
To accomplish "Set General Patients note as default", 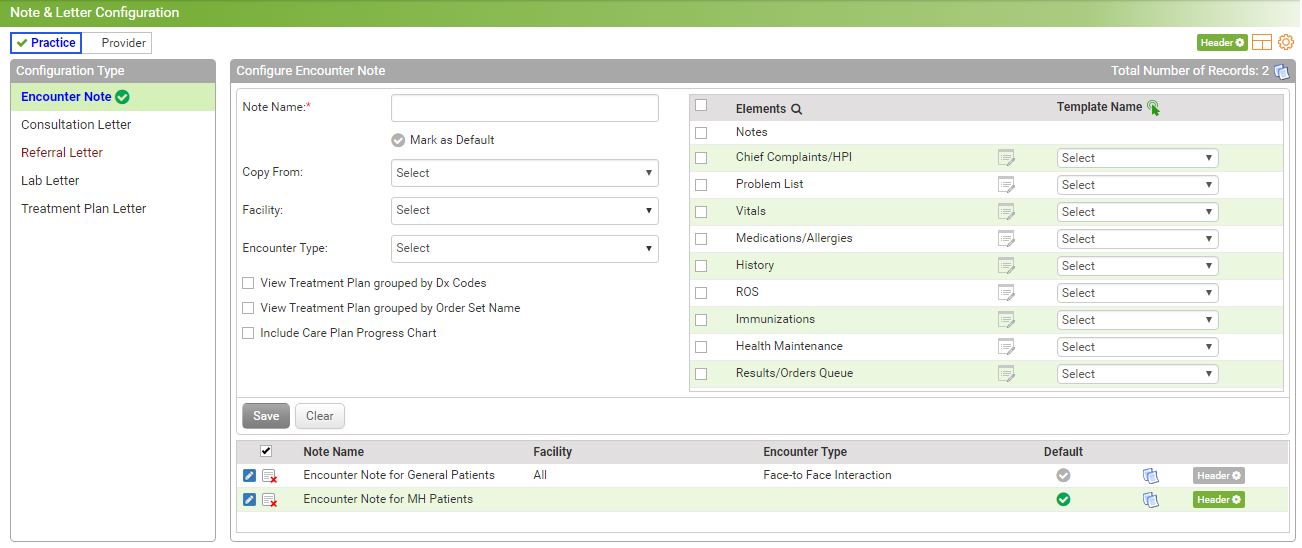I will click(x=1063, y=476).
